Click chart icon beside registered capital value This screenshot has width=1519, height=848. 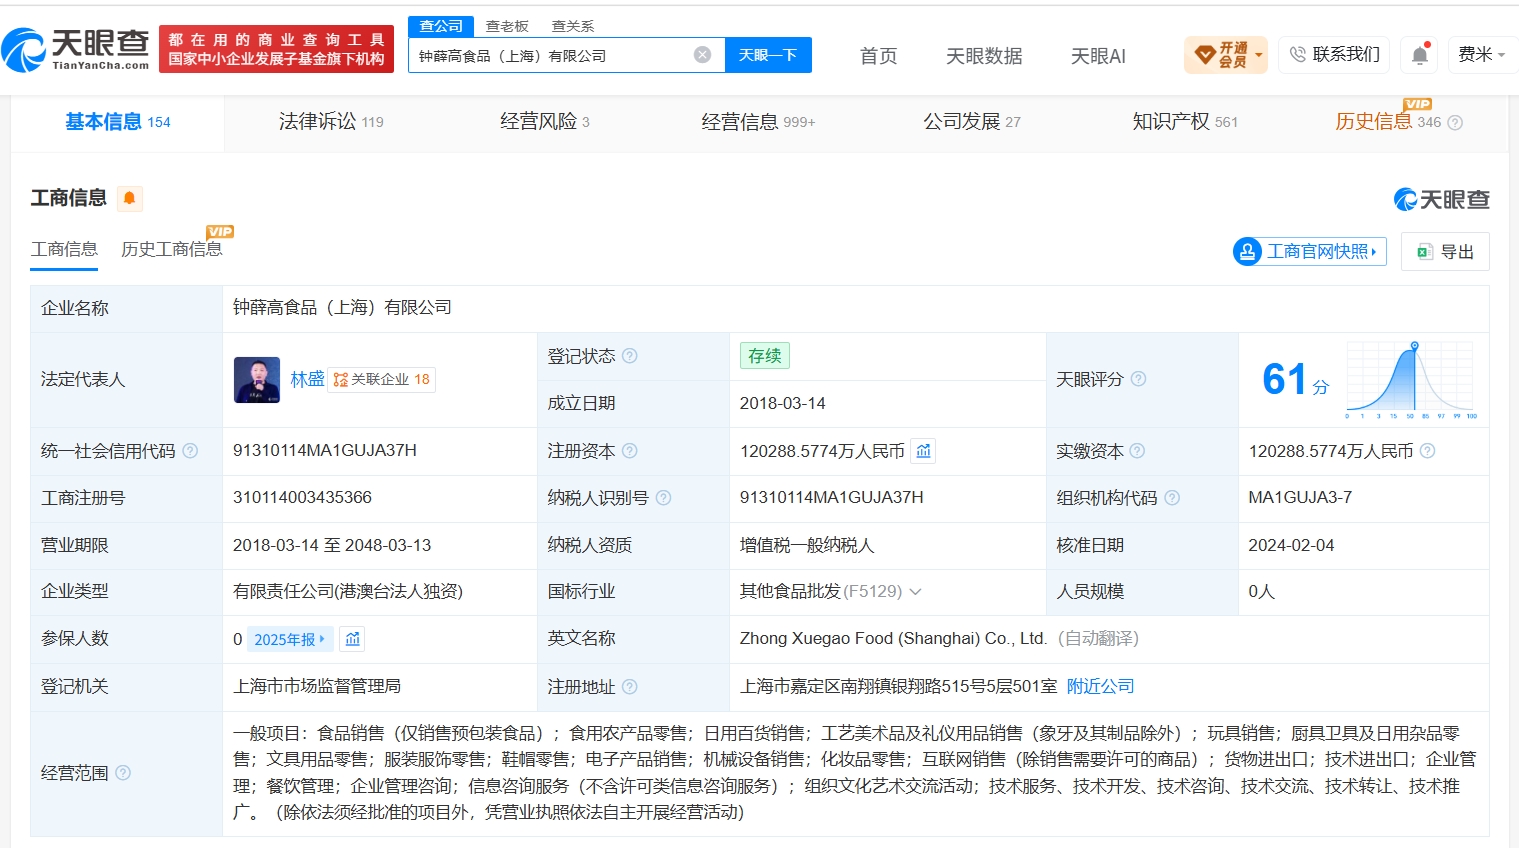click(924, 451)
